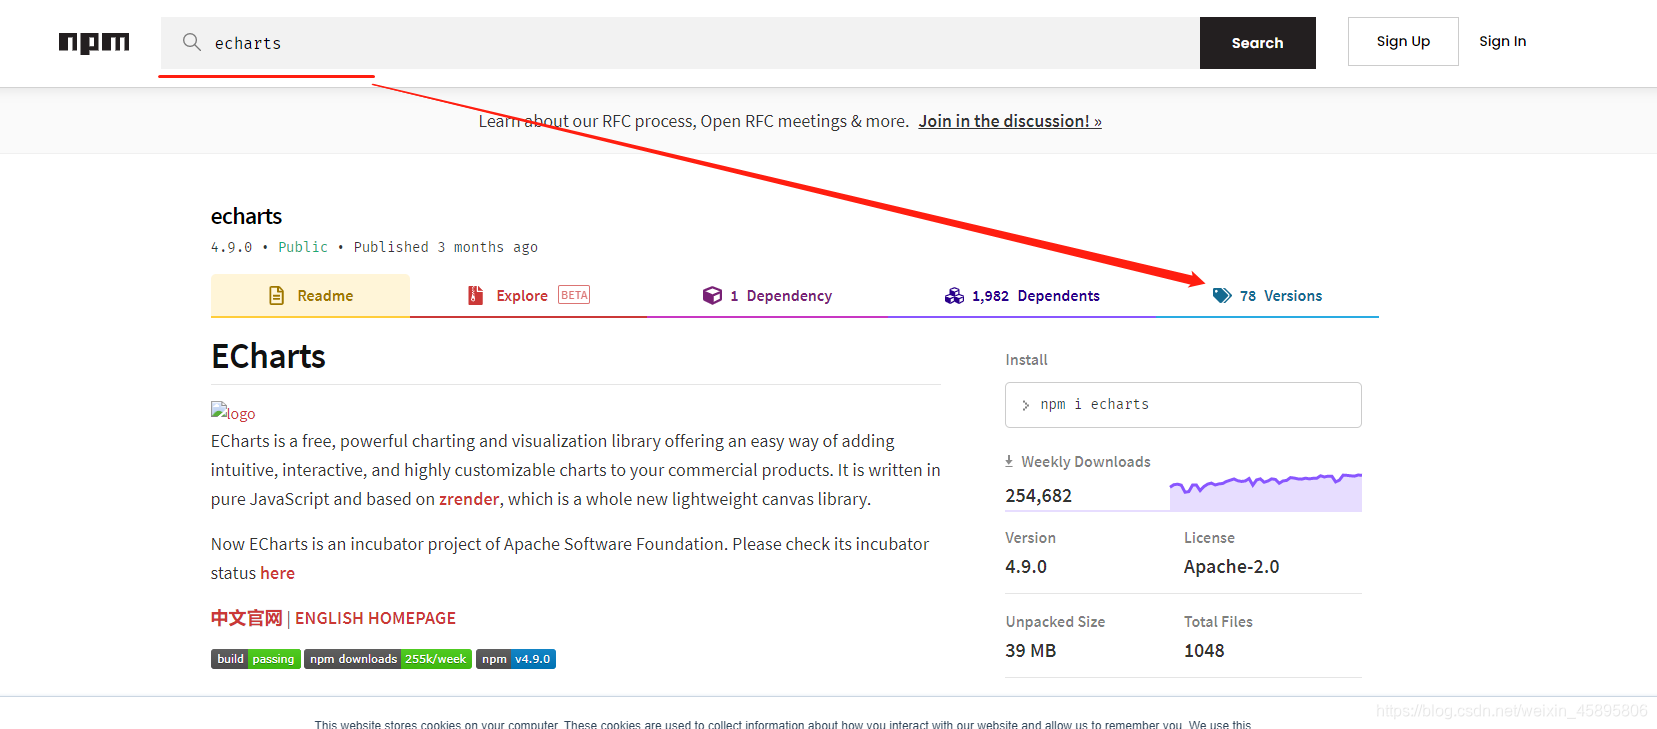Select the License value Apache-2.0
The image size is (1657, 729).
[1231, 567]
